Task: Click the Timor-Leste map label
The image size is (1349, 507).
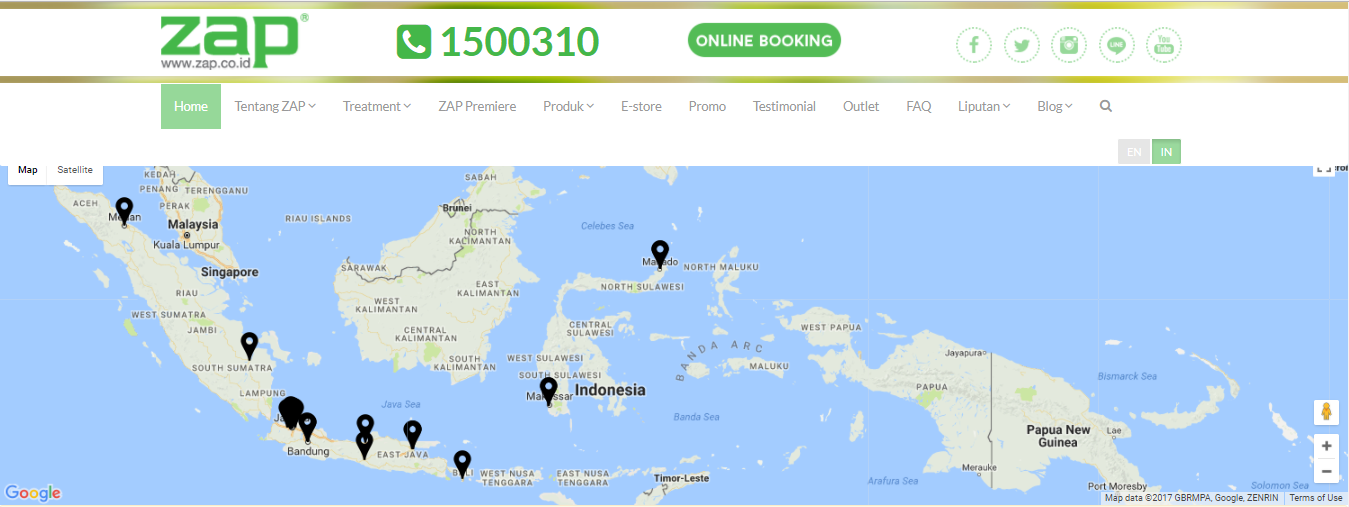Action: tap(680, 478)
